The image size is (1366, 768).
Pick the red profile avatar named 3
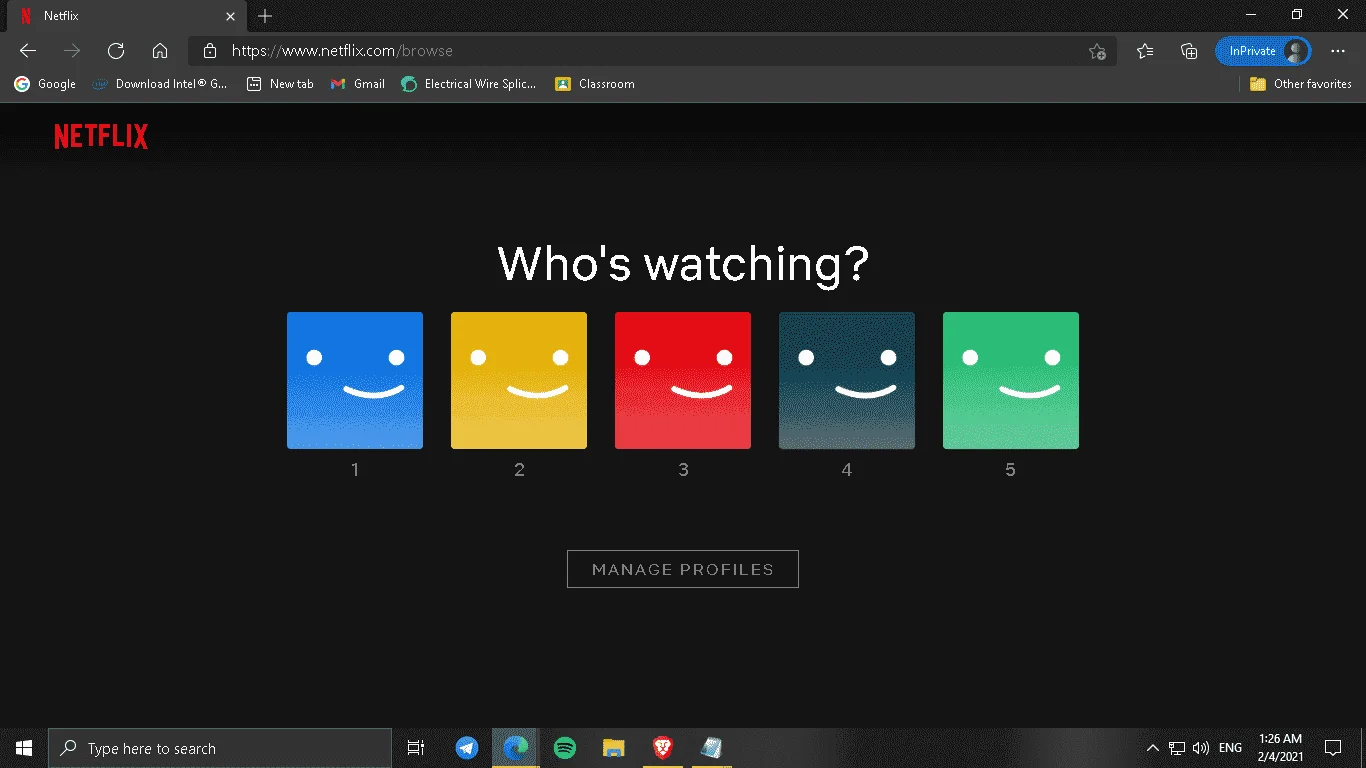[683, 380]
